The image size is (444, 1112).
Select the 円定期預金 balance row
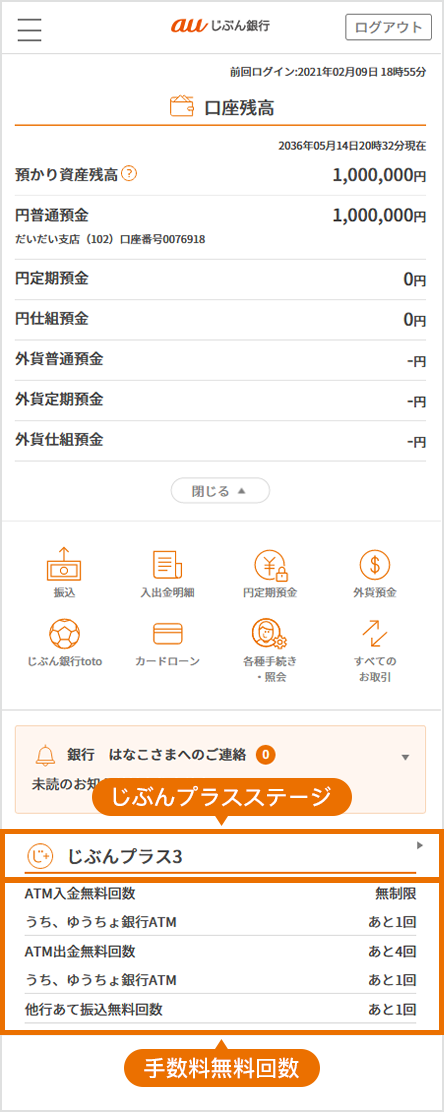click(x=220, y=279)
